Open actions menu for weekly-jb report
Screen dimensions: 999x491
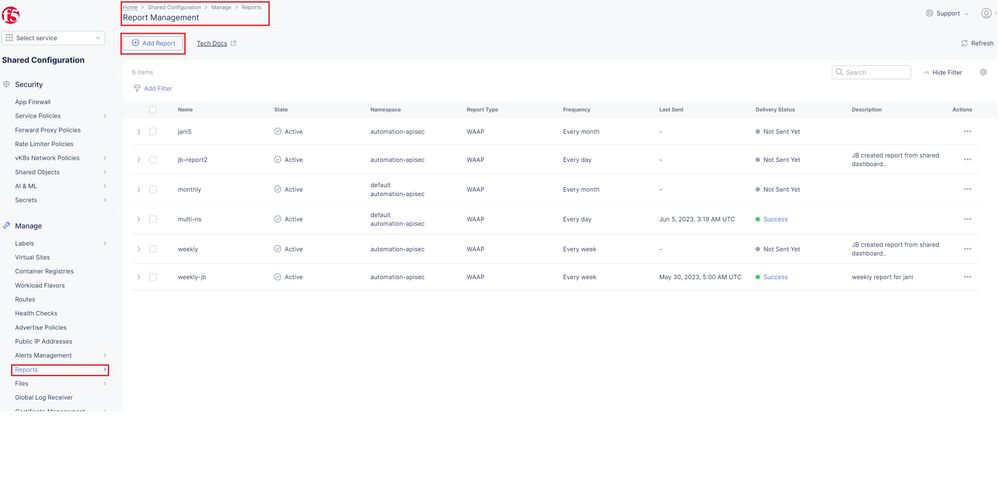[x=967, y=277]
